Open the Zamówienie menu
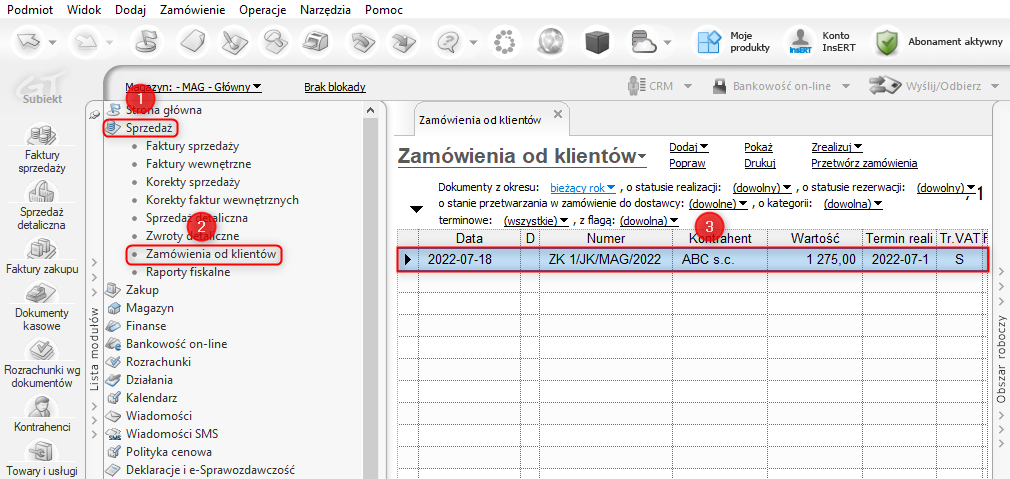The image size is (1010, 479). (193, 10)
